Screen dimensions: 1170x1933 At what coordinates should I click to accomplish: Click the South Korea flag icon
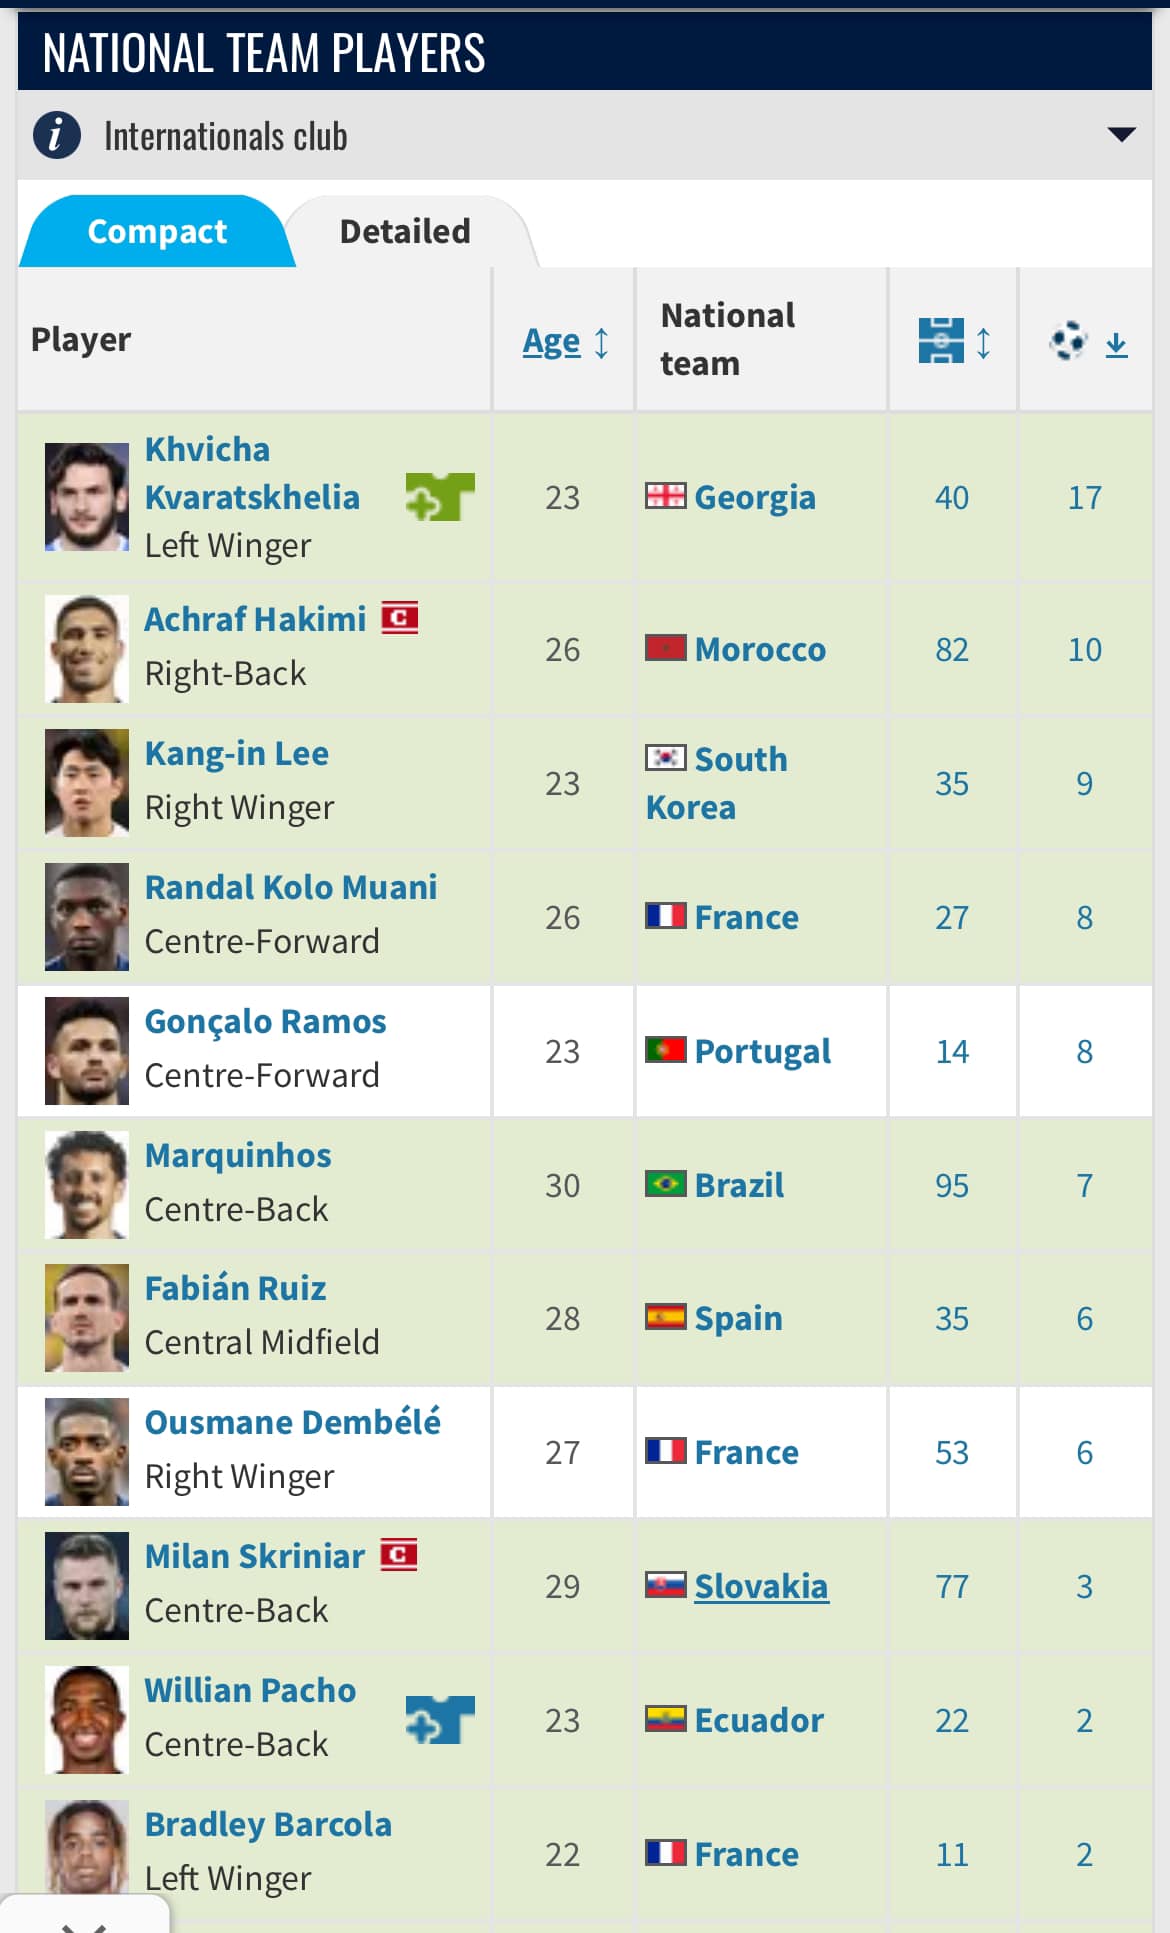665,758
